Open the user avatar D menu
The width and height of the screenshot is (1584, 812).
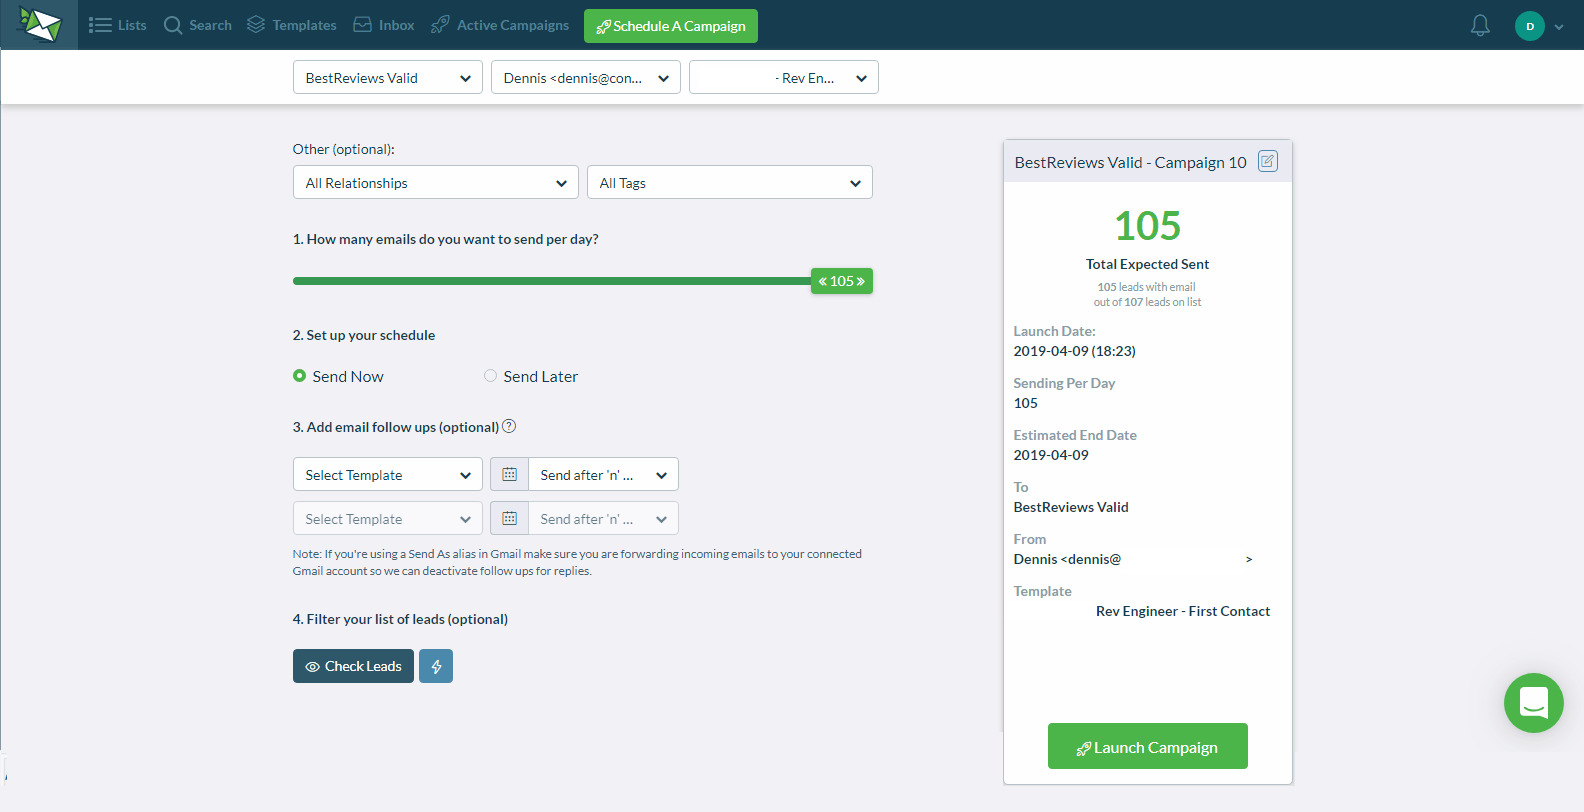pos(1530,26)
